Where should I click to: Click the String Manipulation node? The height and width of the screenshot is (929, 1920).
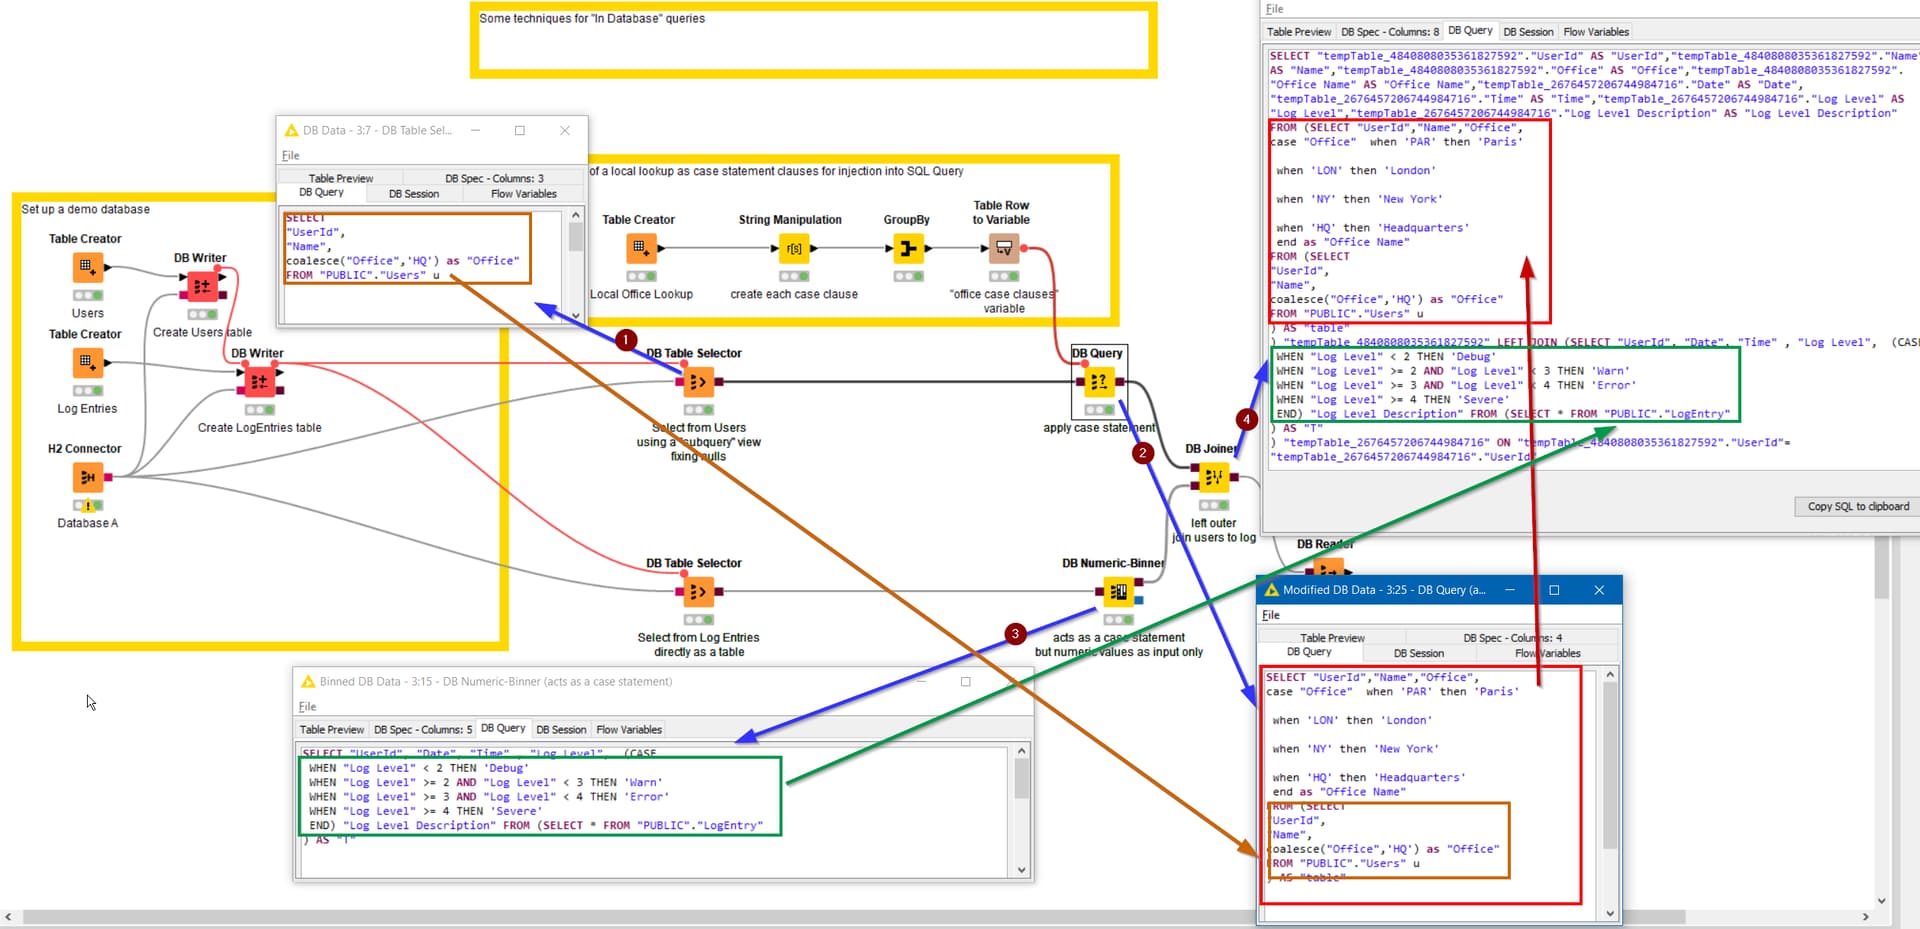click(793, 249)
